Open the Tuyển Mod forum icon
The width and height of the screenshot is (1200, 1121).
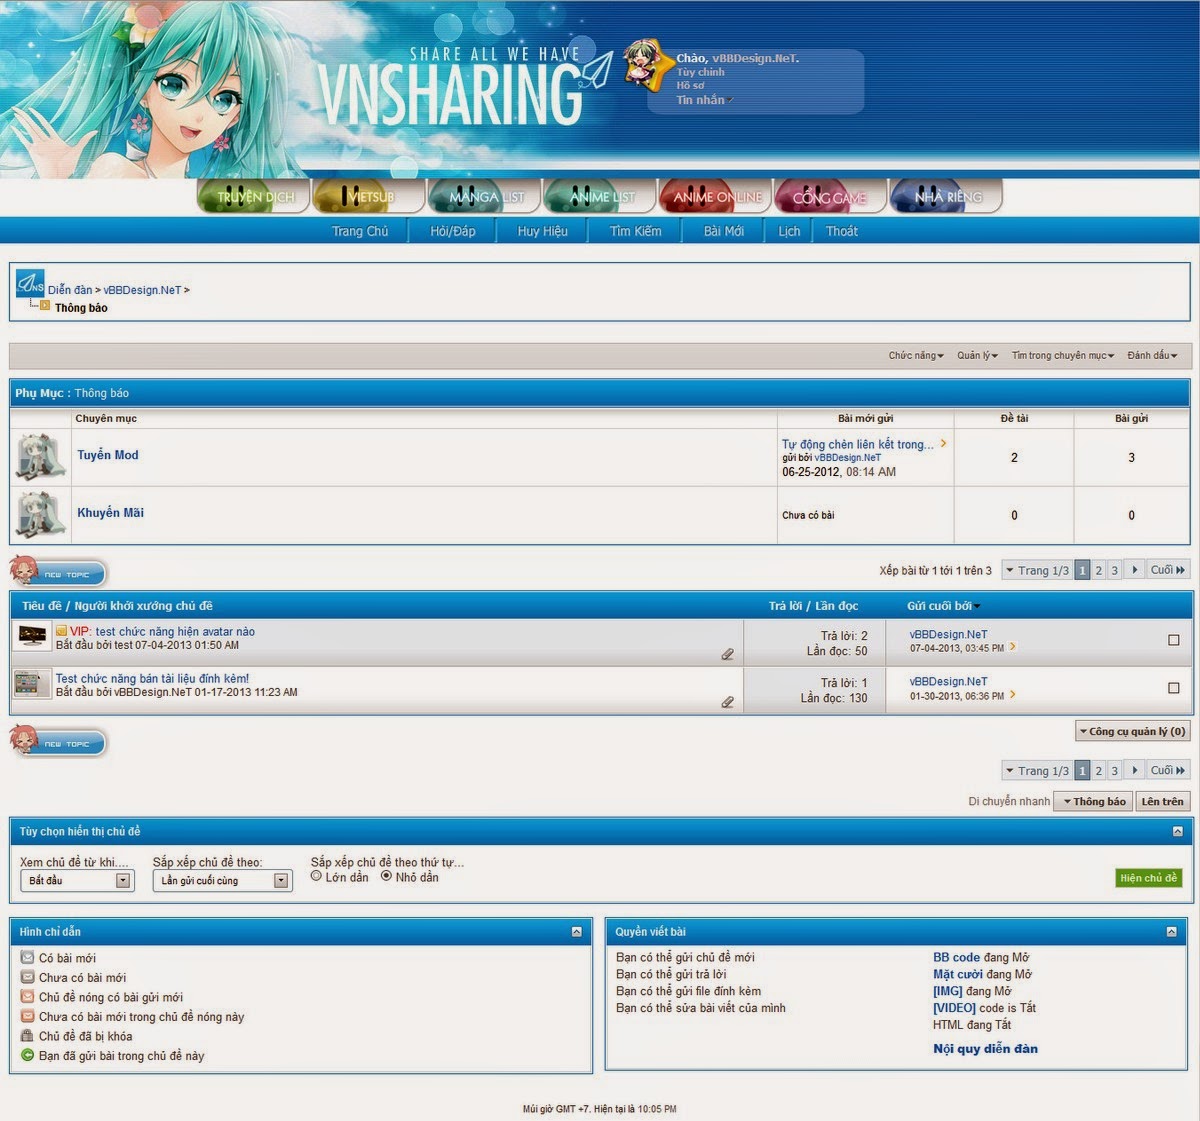(x=41, y=457)
